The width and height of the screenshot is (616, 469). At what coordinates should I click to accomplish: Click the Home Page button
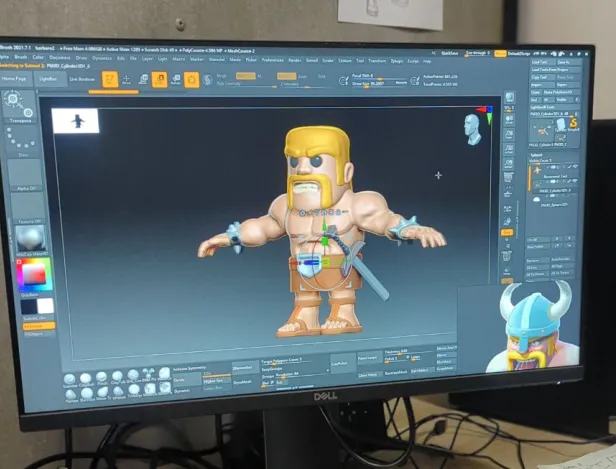tap(14, 79)
